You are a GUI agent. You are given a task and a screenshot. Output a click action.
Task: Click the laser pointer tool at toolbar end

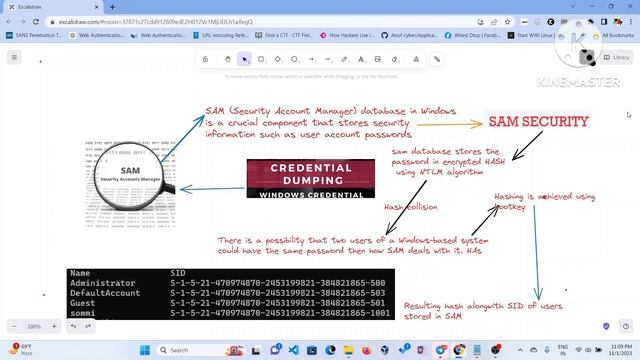pyautogui.click(x=437, y=59)
